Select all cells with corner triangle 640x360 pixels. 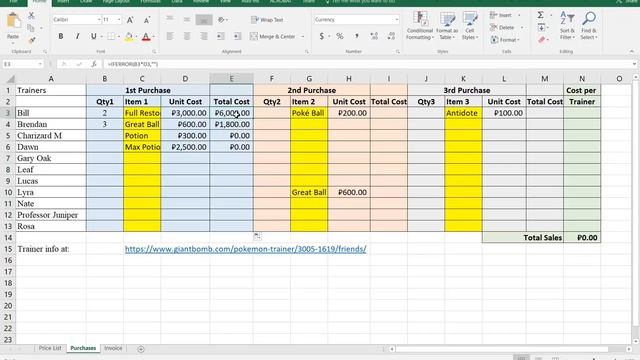[10, 79]
